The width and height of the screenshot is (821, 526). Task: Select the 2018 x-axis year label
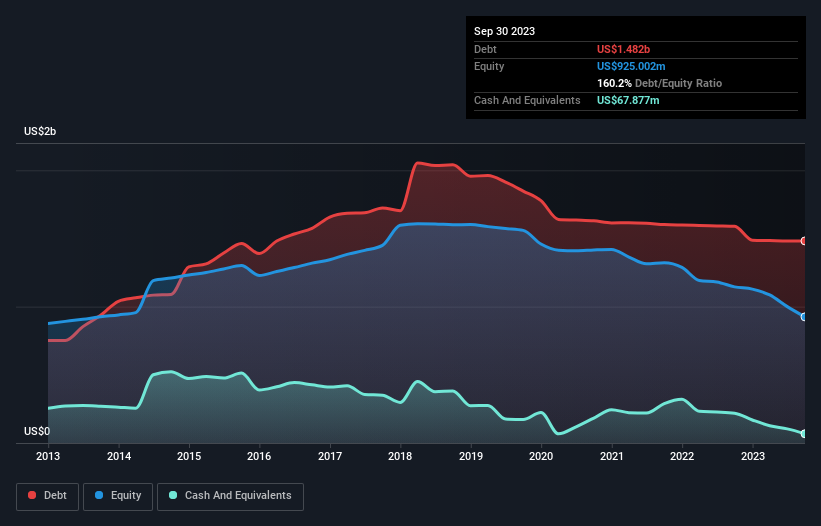pos(400,457)
